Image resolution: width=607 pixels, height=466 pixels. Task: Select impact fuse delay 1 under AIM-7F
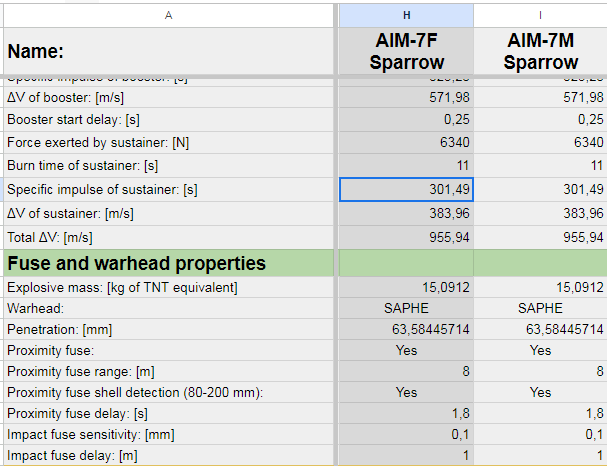tap(406, 456)
